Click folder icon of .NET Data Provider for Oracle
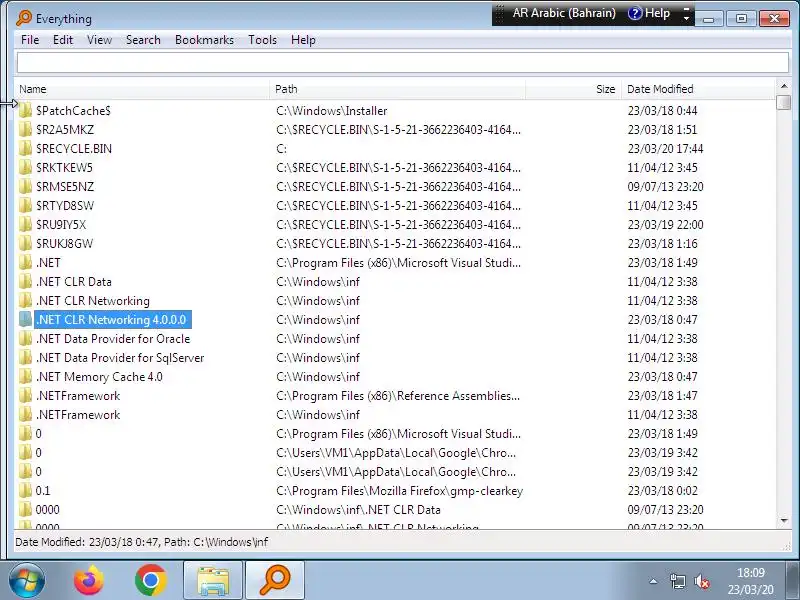 25,339
